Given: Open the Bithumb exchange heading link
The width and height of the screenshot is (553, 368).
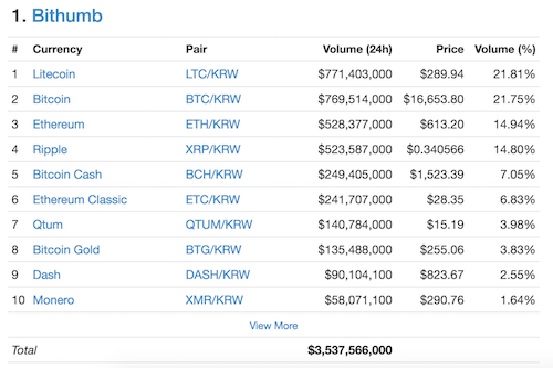Looking at the screenshot, I should [x=67, y=16].
